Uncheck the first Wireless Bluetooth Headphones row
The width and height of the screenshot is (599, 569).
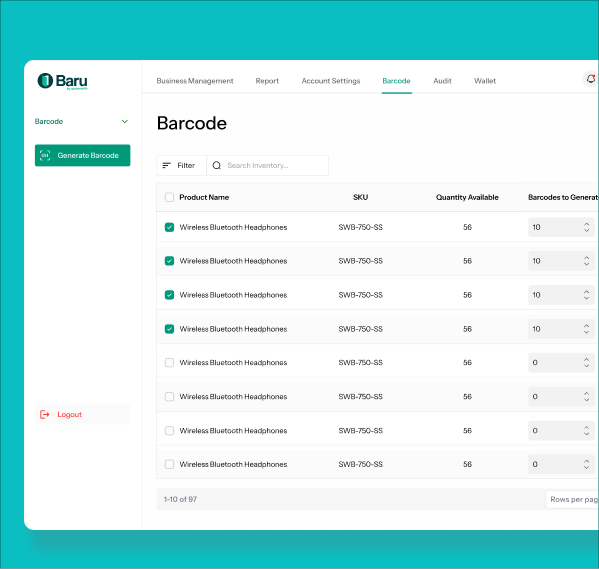(x=169, y=227)
